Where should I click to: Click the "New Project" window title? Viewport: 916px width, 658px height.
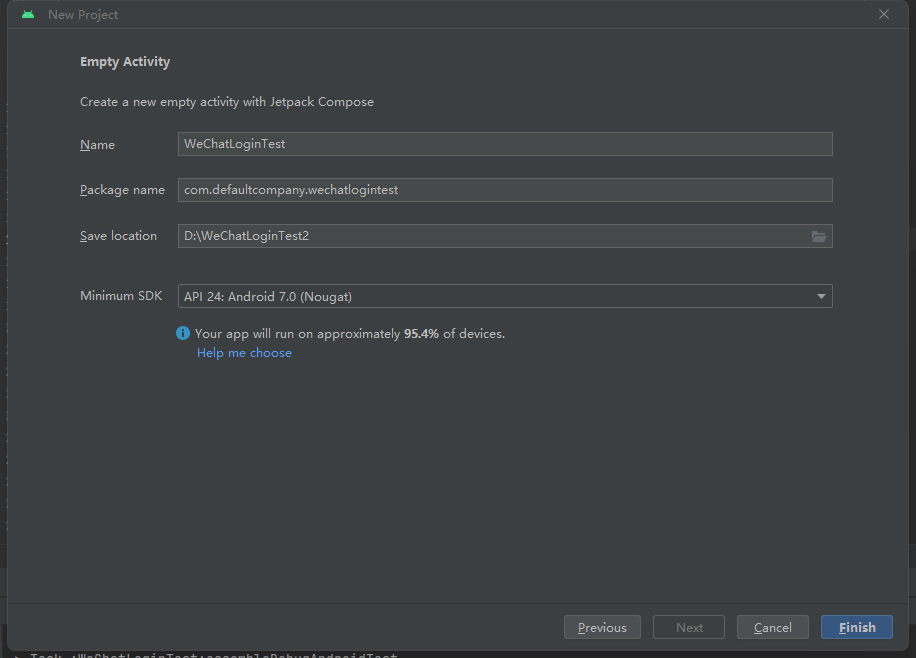point(83,15)
